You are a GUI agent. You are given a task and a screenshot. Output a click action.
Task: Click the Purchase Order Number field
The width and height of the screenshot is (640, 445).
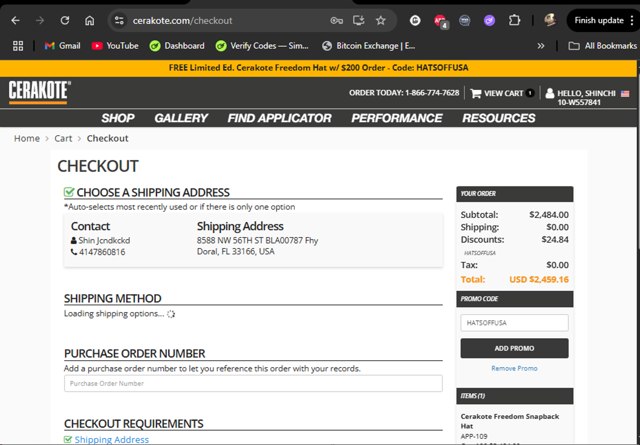point(253,383)
